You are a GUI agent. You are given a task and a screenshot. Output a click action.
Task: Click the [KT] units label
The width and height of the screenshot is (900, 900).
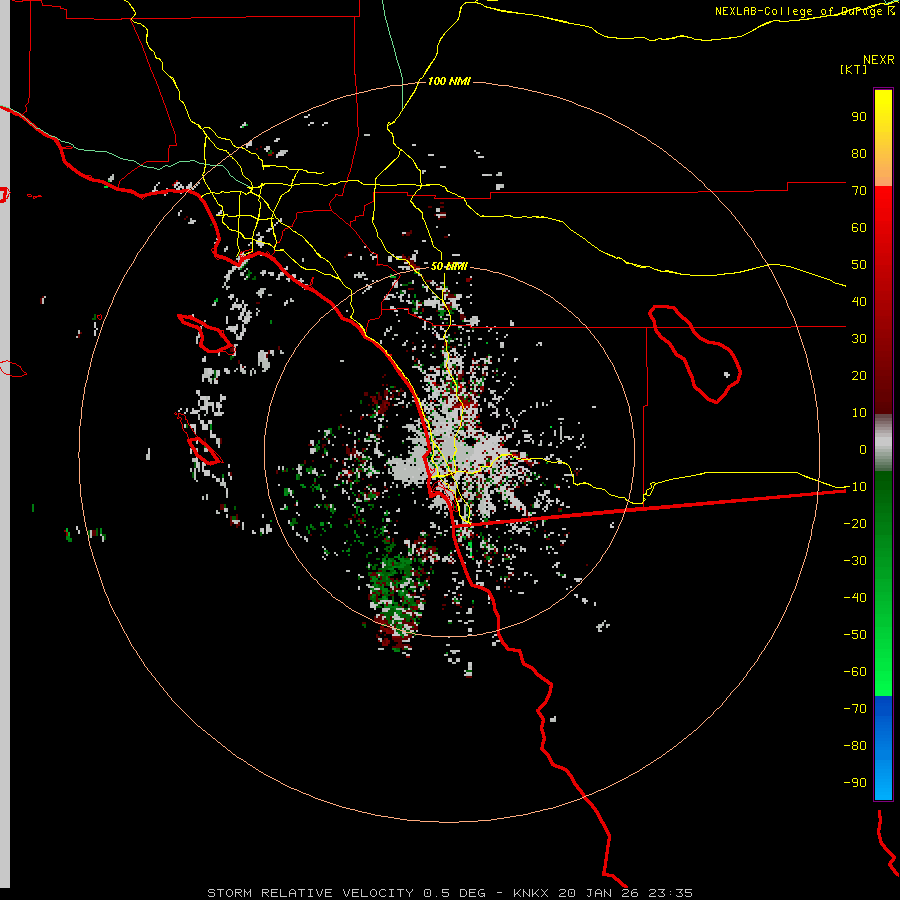click(x=853, y=69)
